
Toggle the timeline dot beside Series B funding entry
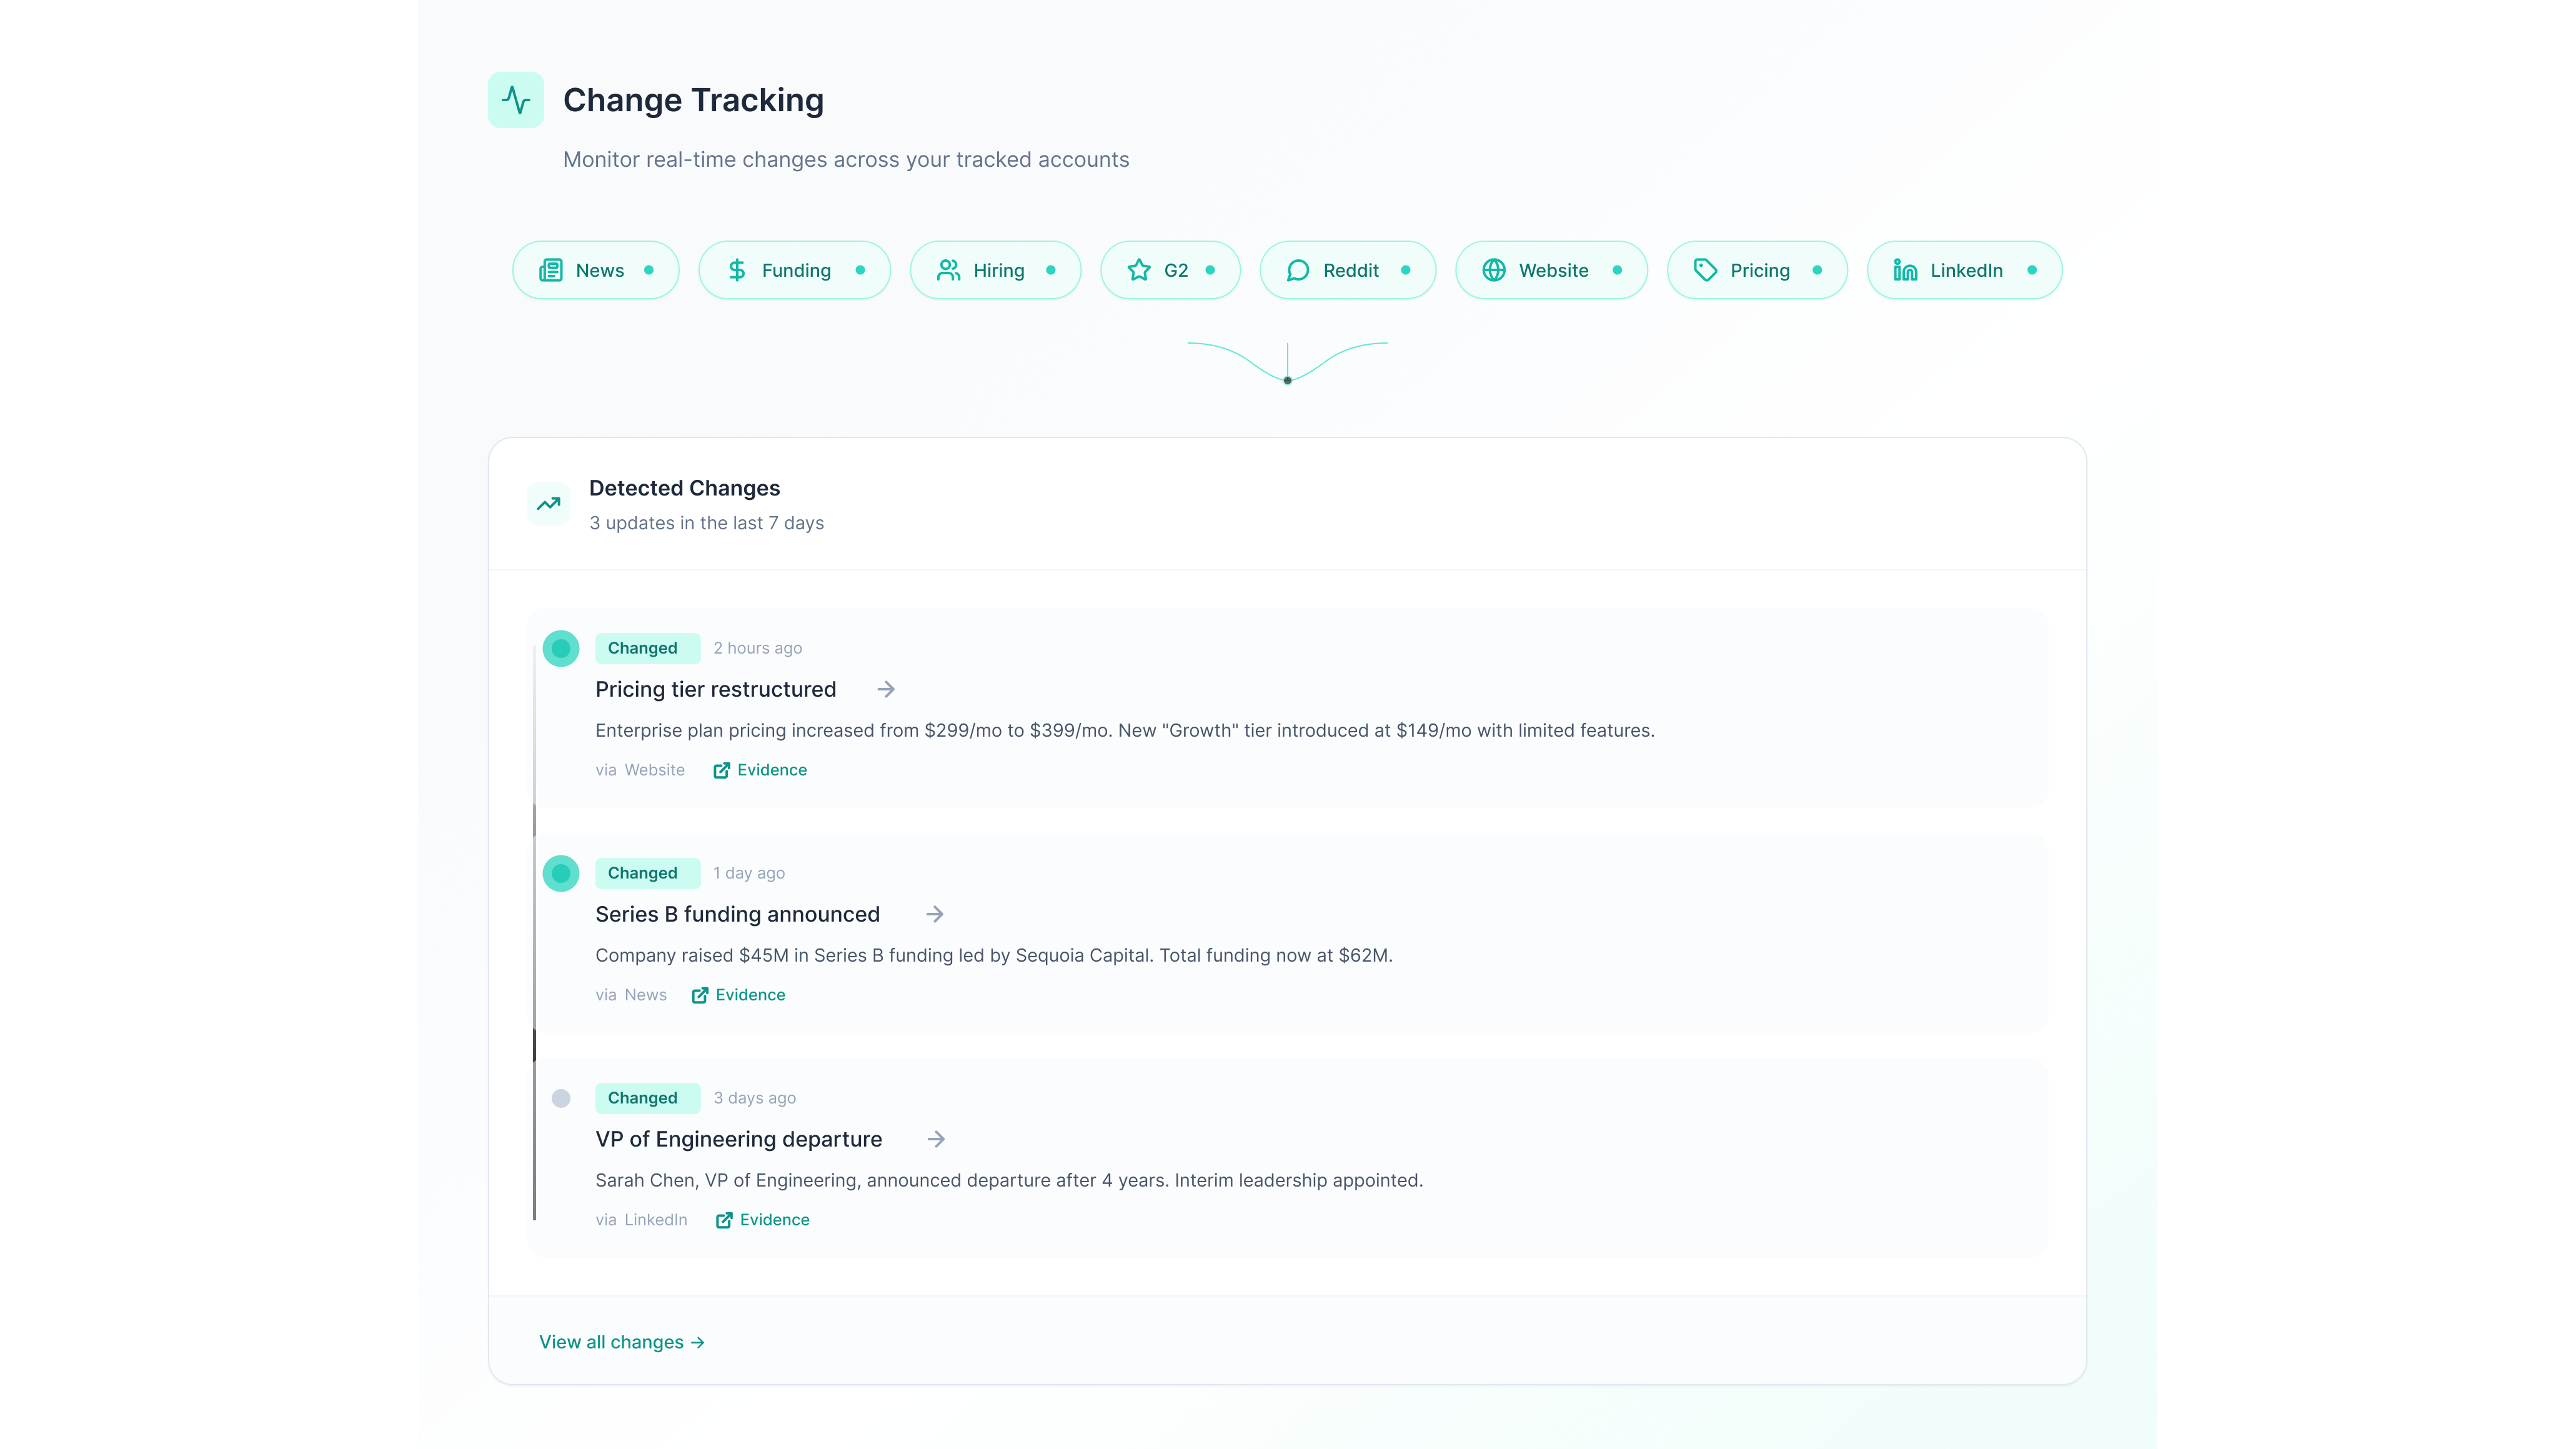coord(560,873)
